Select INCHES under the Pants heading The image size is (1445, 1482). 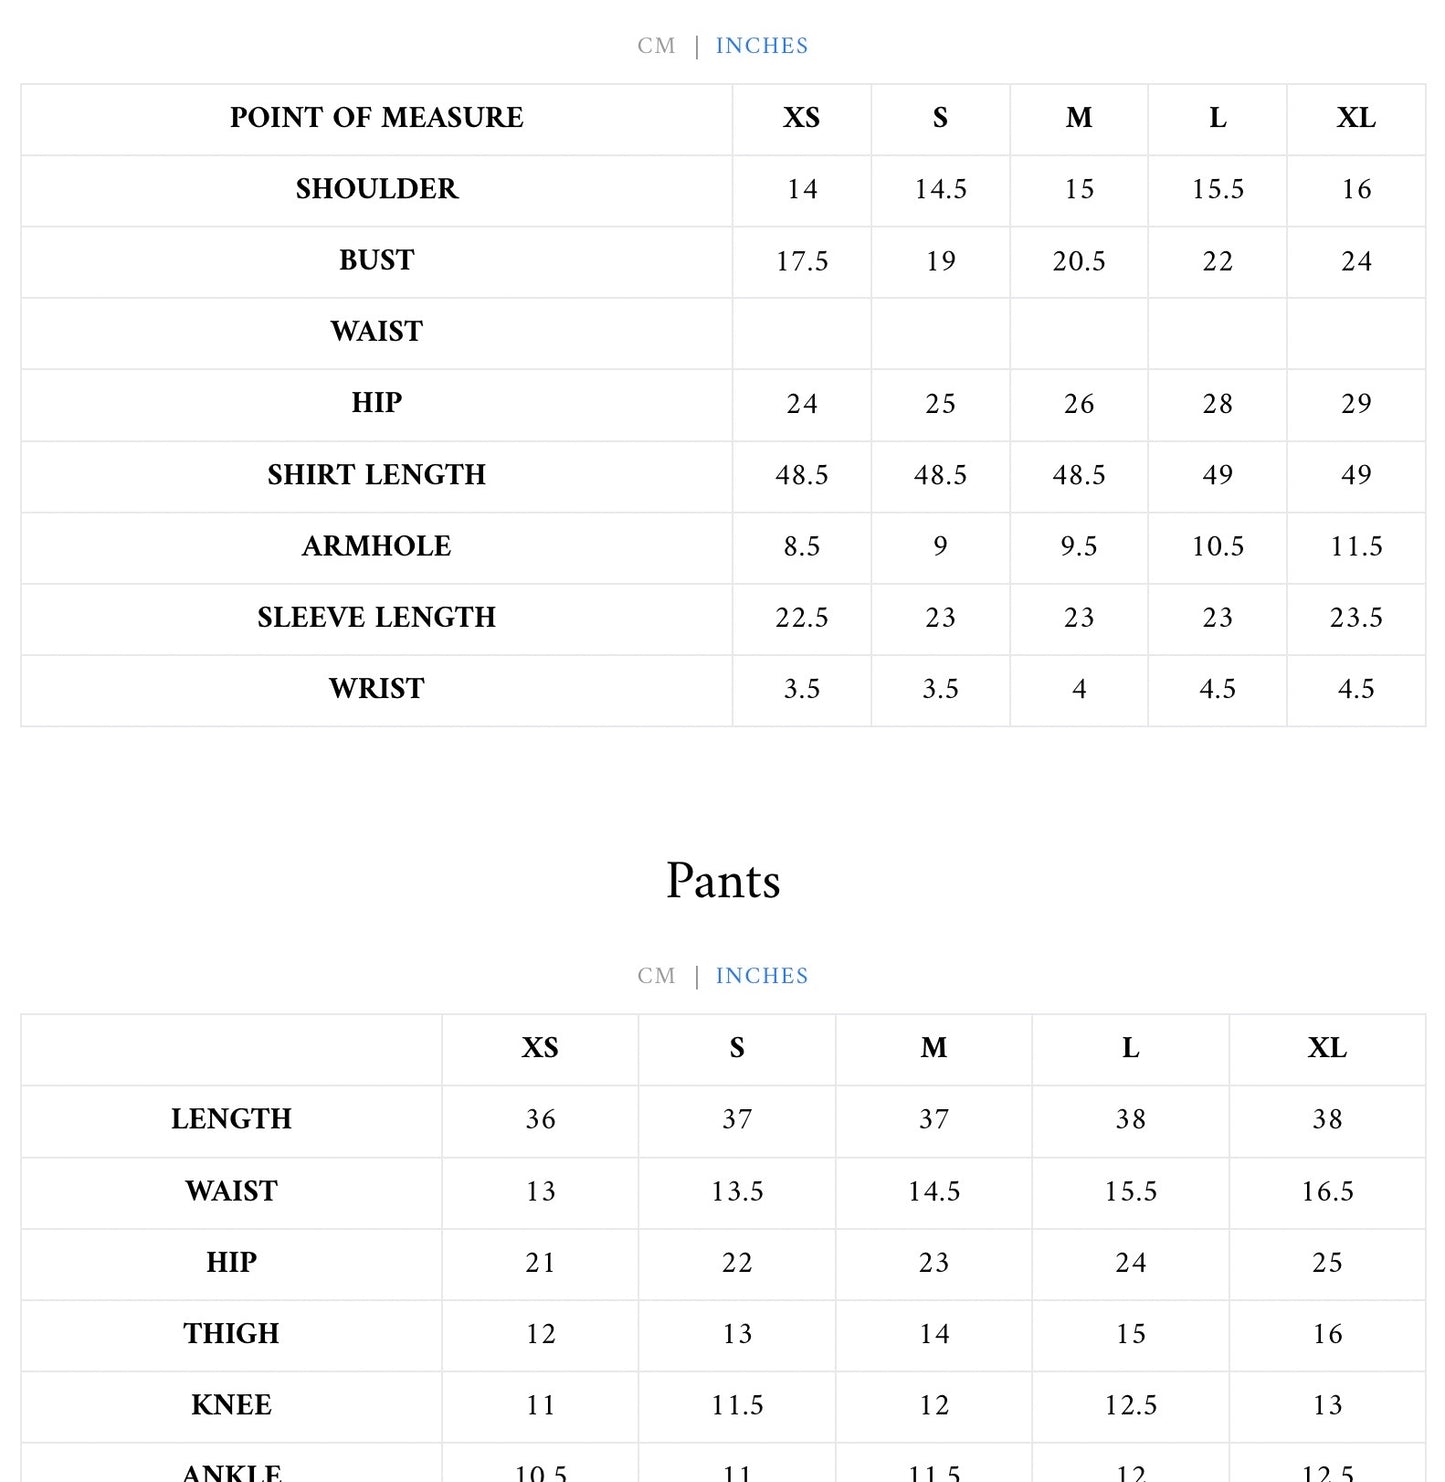point(761,976)
